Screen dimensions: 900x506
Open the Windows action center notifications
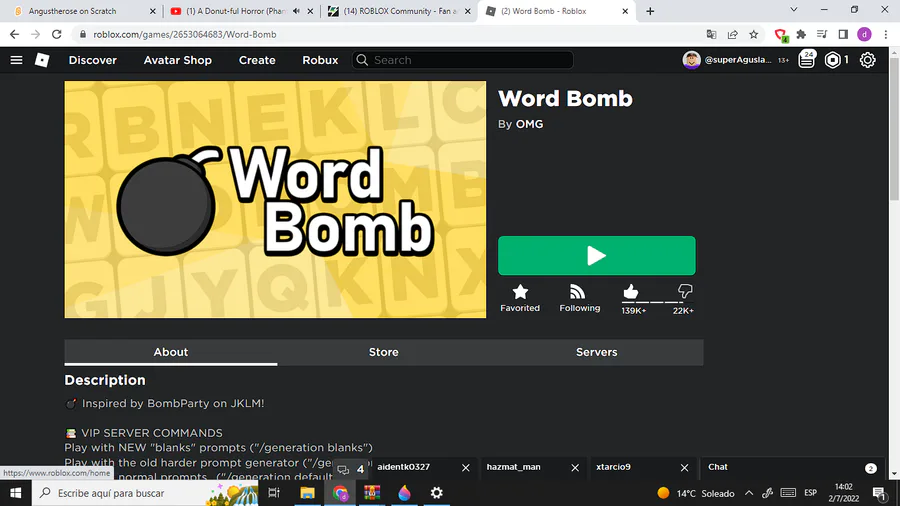(879, 493)
